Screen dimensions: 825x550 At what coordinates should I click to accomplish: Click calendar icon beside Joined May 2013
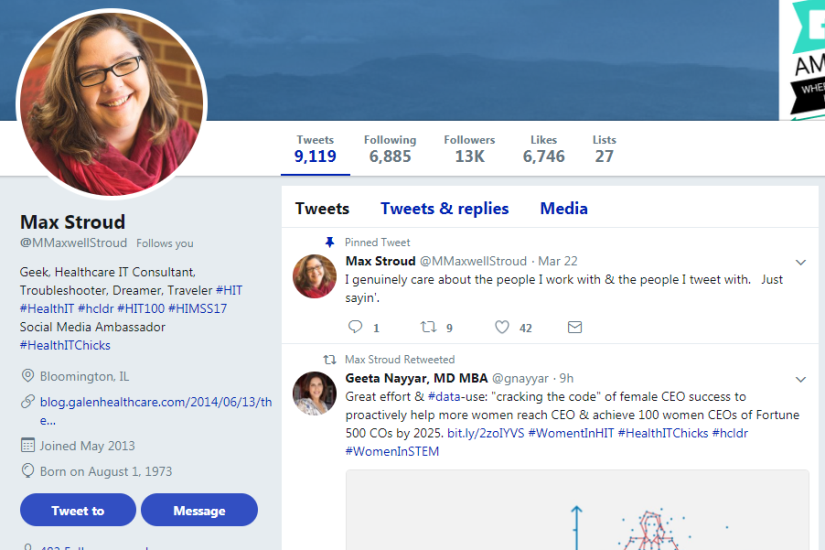pyautogui.click(x=27, y=445)
